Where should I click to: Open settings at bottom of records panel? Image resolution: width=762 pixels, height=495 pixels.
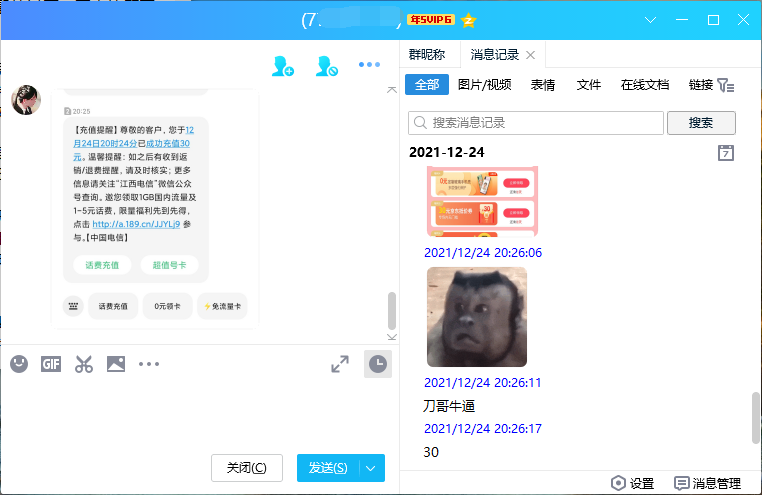632,483
